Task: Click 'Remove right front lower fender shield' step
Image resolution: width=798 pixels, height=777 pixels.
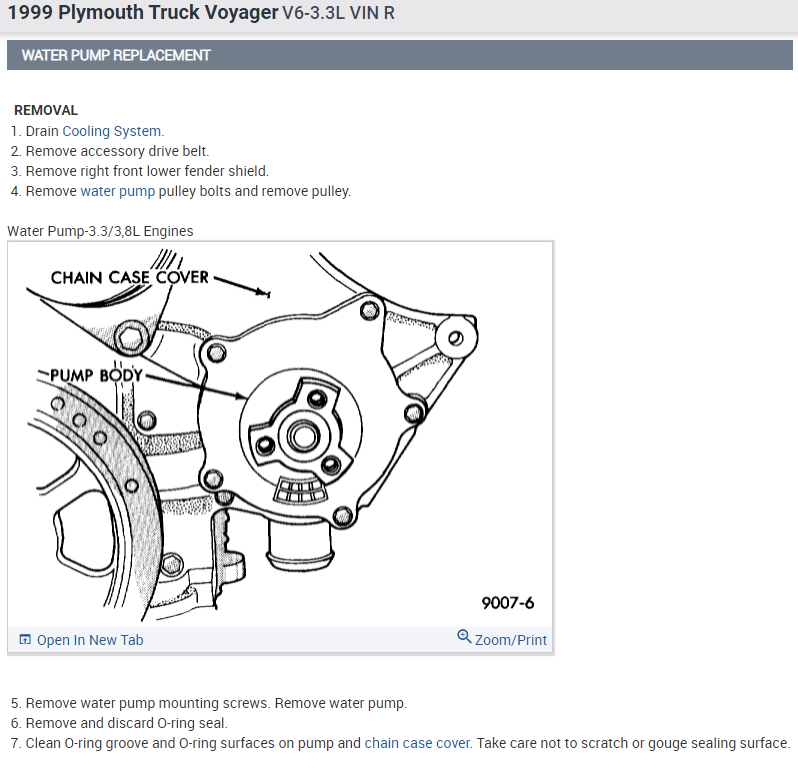Action: (x=147, y=171)
